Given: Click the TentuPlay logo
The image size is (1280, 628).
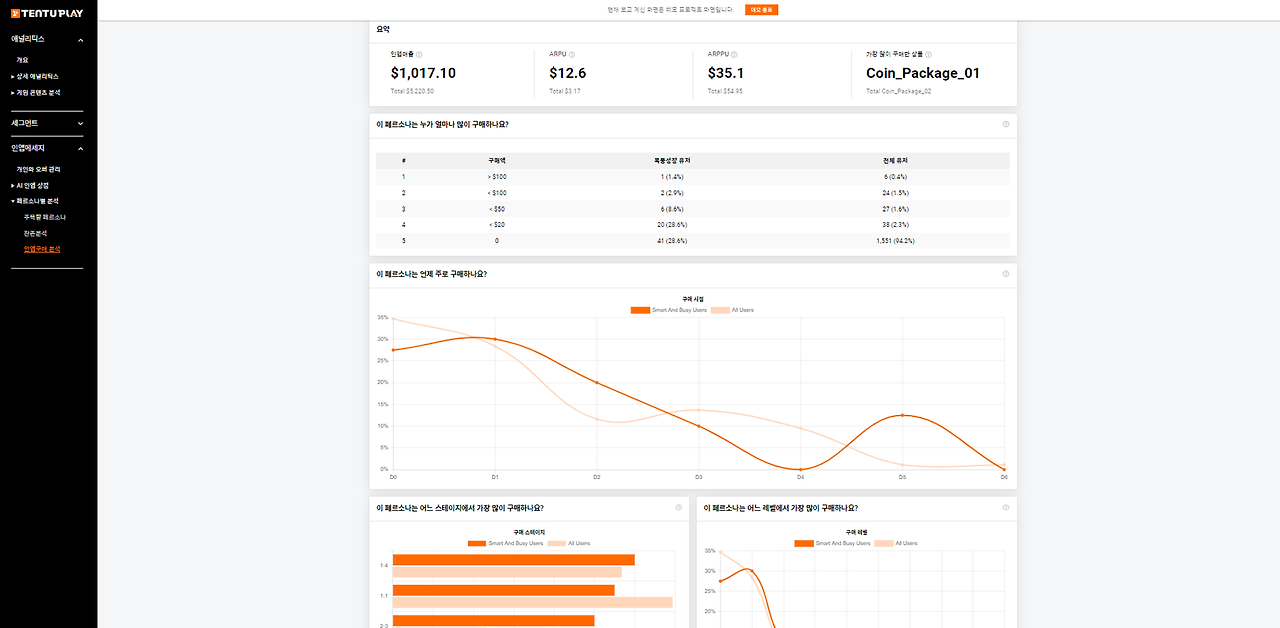Looking at the screenshot, I should [48, 14].
